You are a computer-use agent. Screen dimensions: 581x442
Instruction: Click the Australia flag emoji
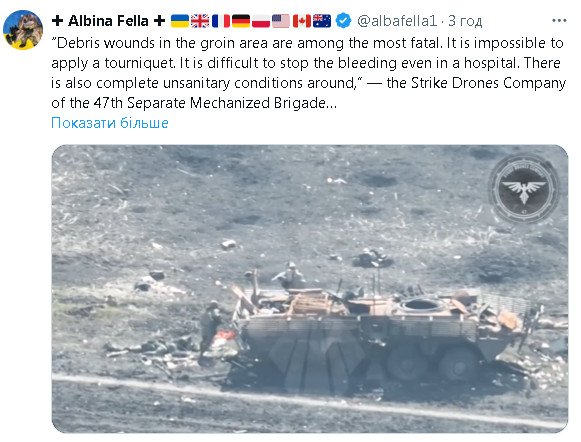322,21
